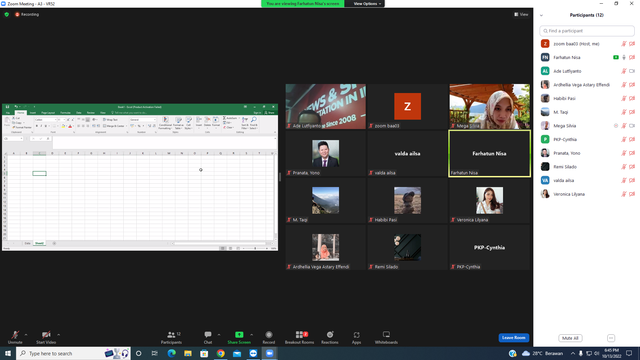This screenshot has width=640, height=360.
Task: Open File Explorer from the taskbar
Action: [x=188, y=353]
